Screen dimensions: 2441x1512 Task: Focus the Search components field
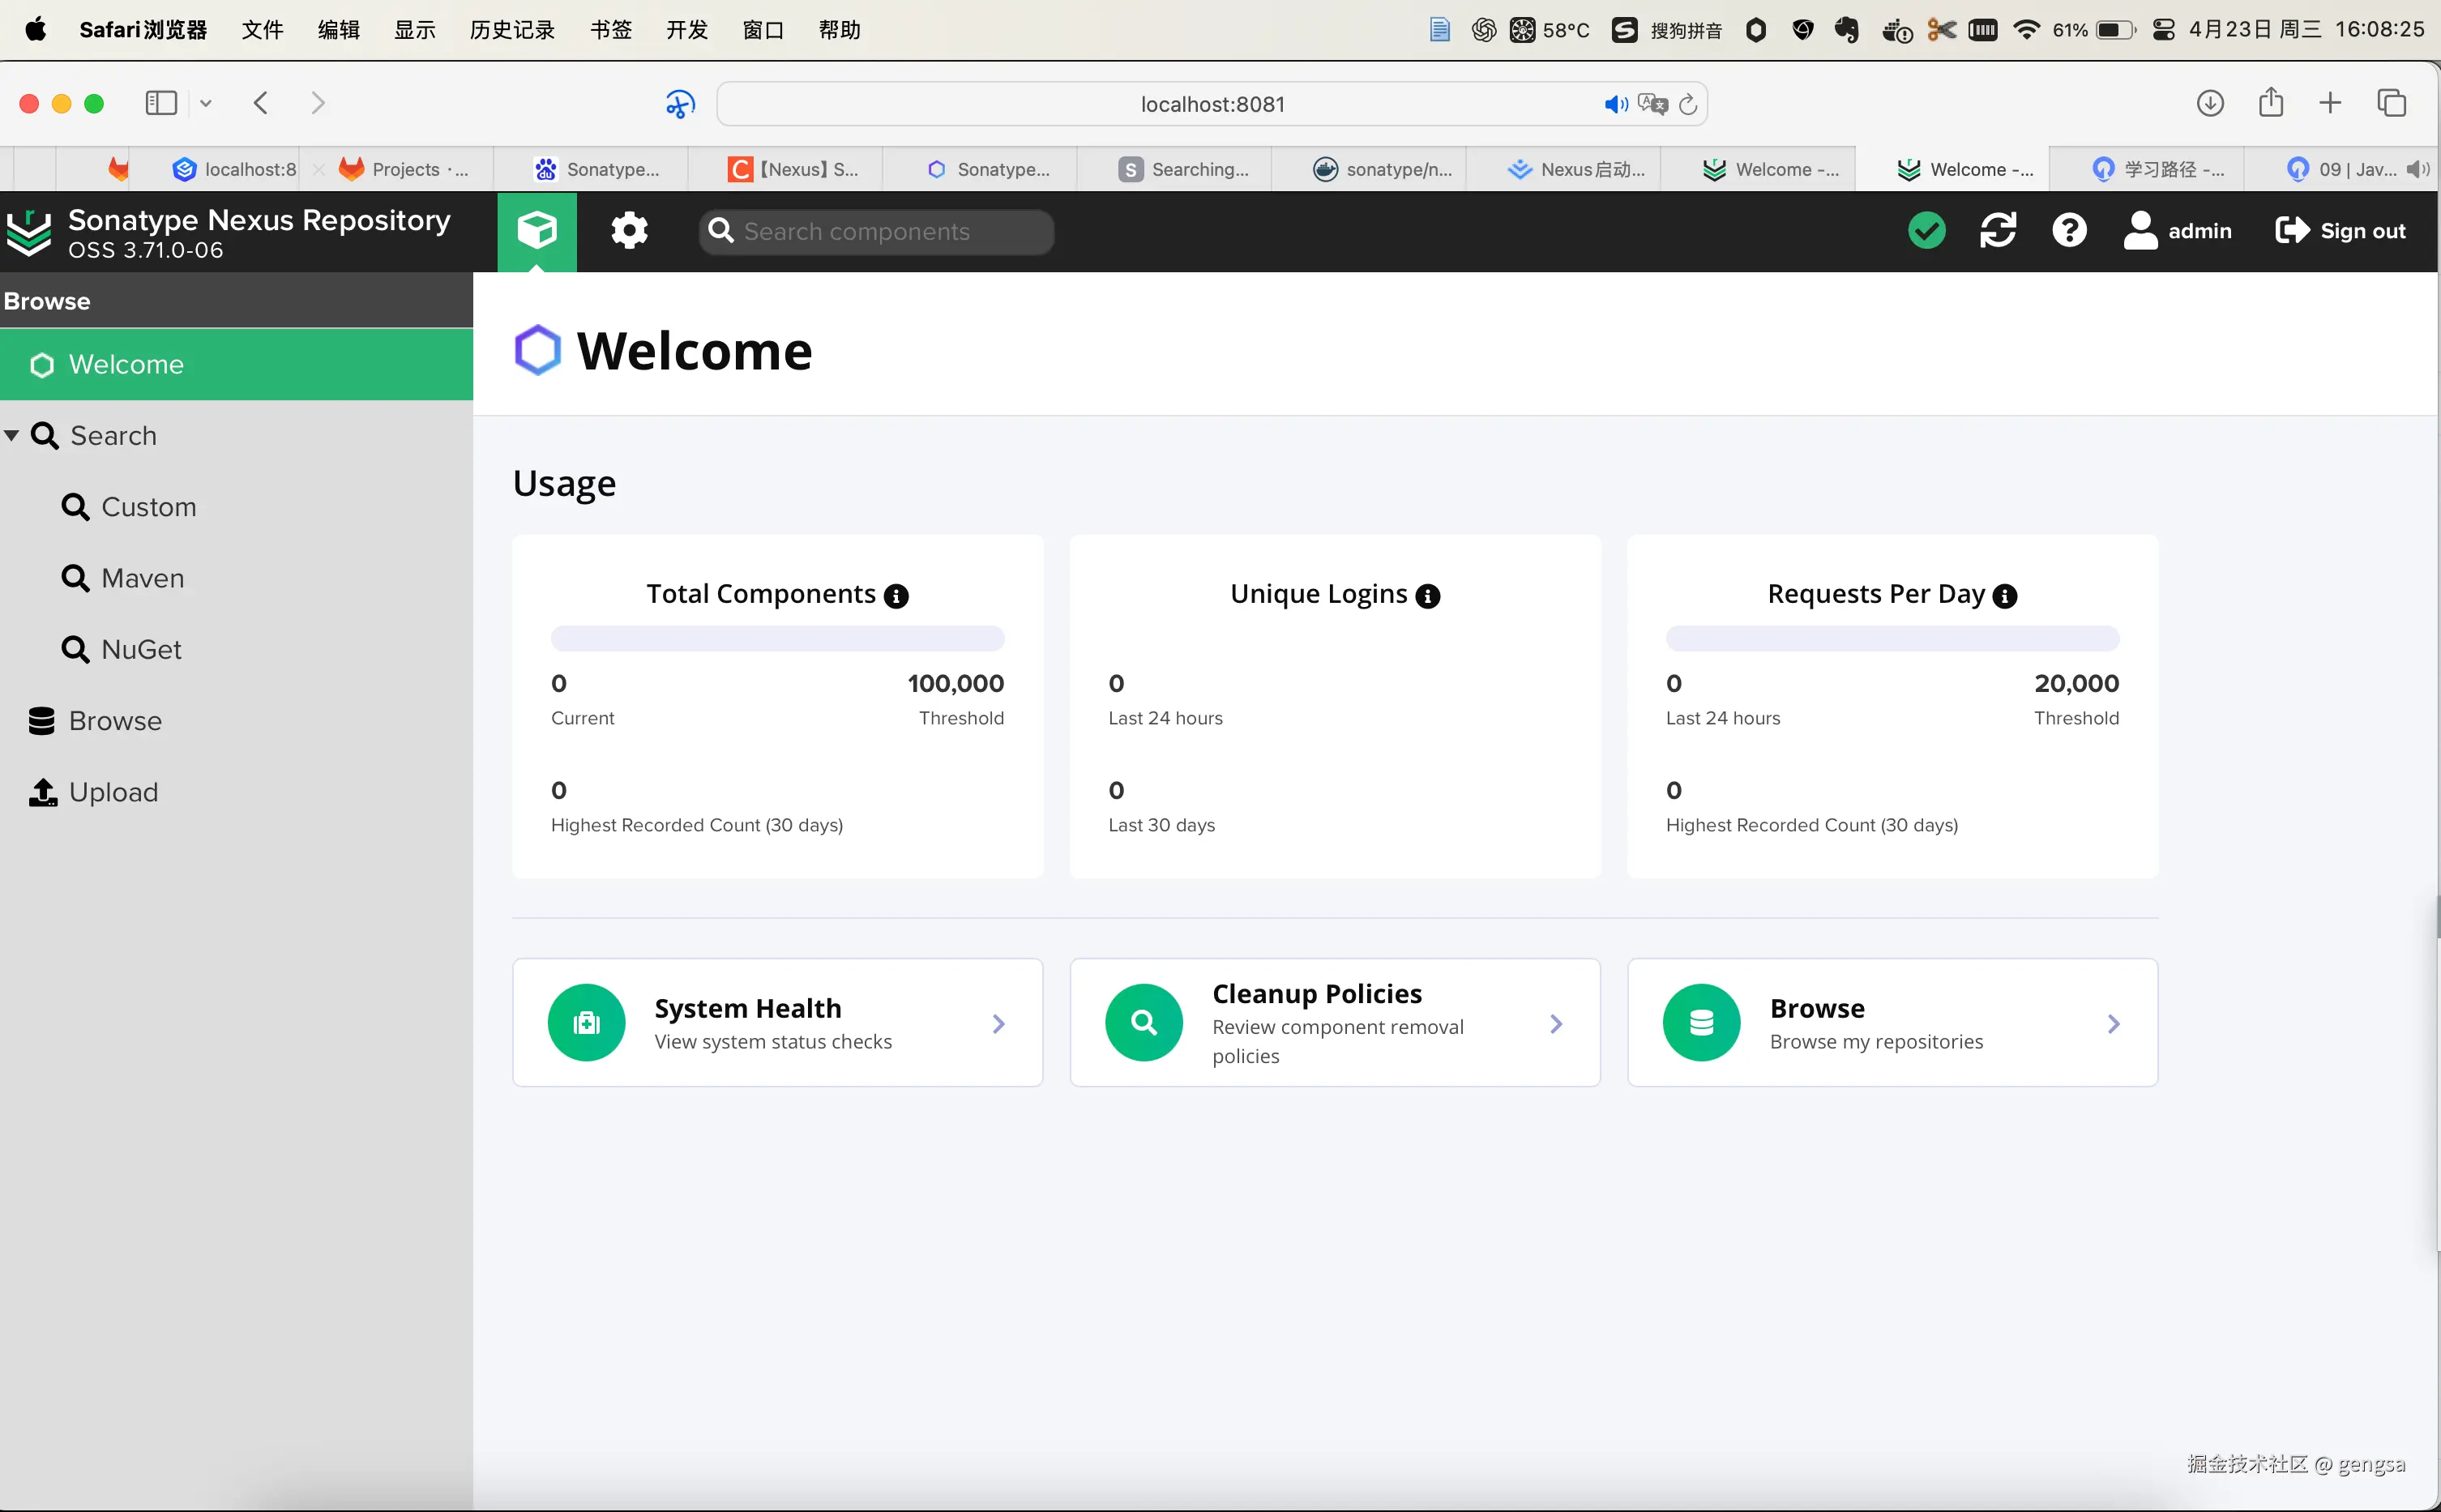(x=875, y=232)
